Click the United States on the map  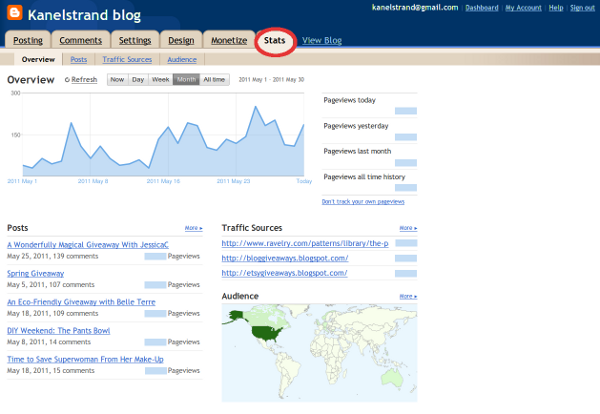coord(265,333)
